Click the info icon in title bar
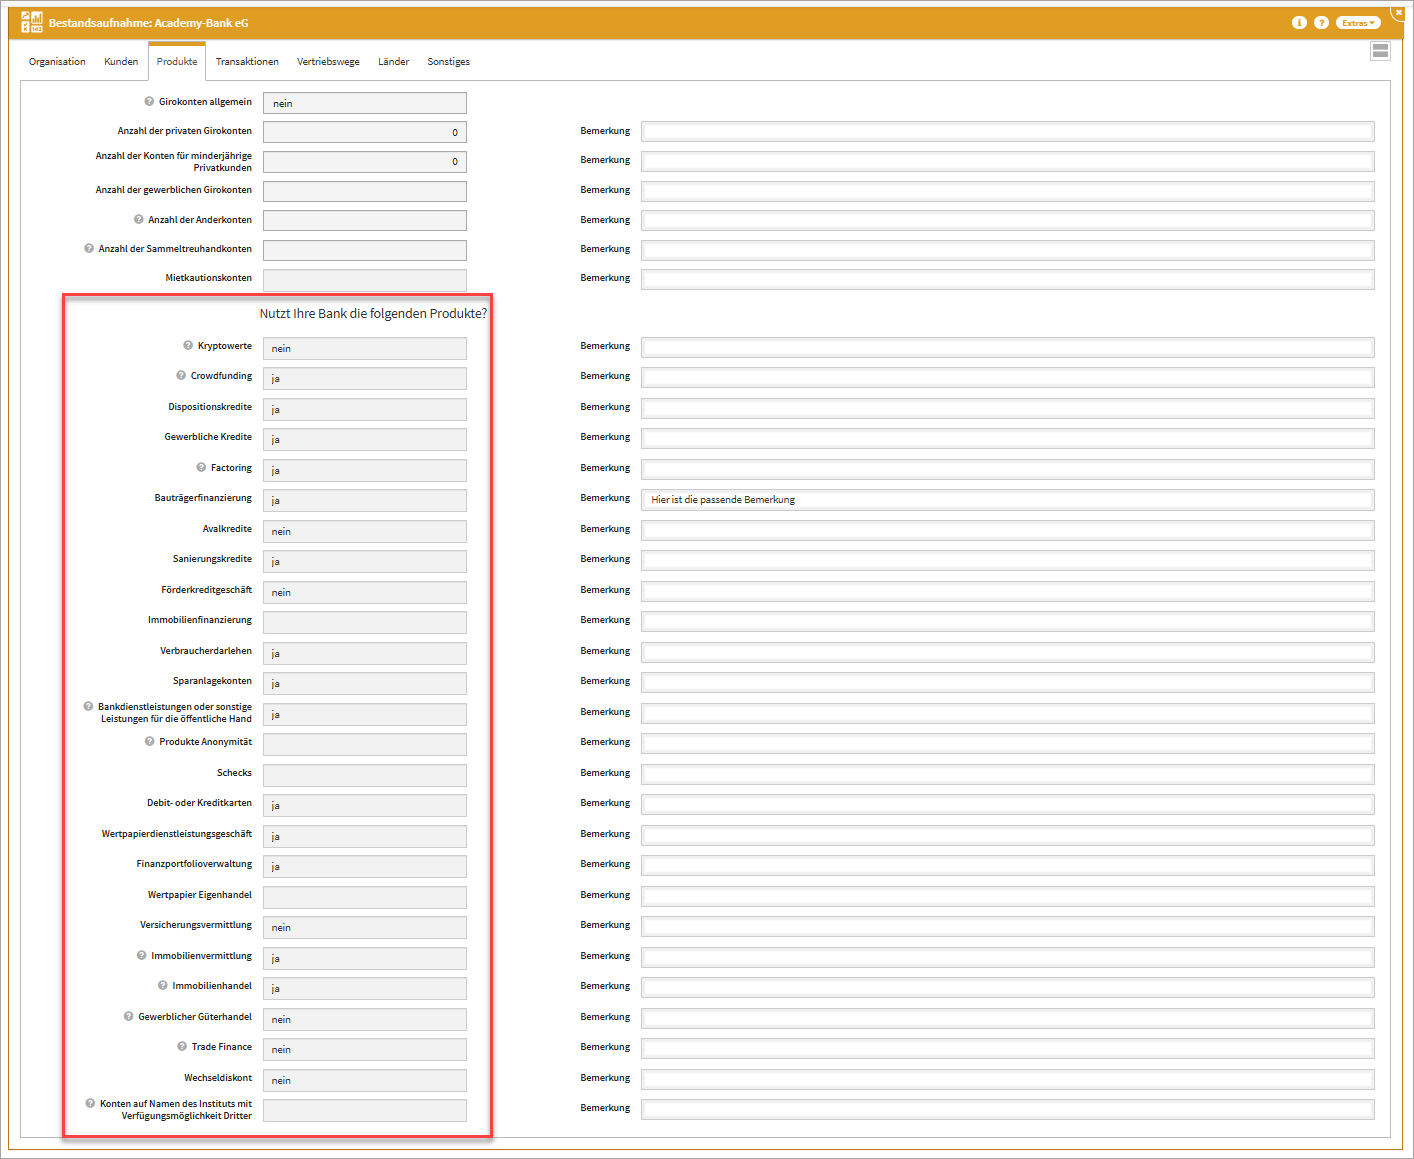Image resolution: width=1414 pixels, height=1159 pixels. [1299, 23]
